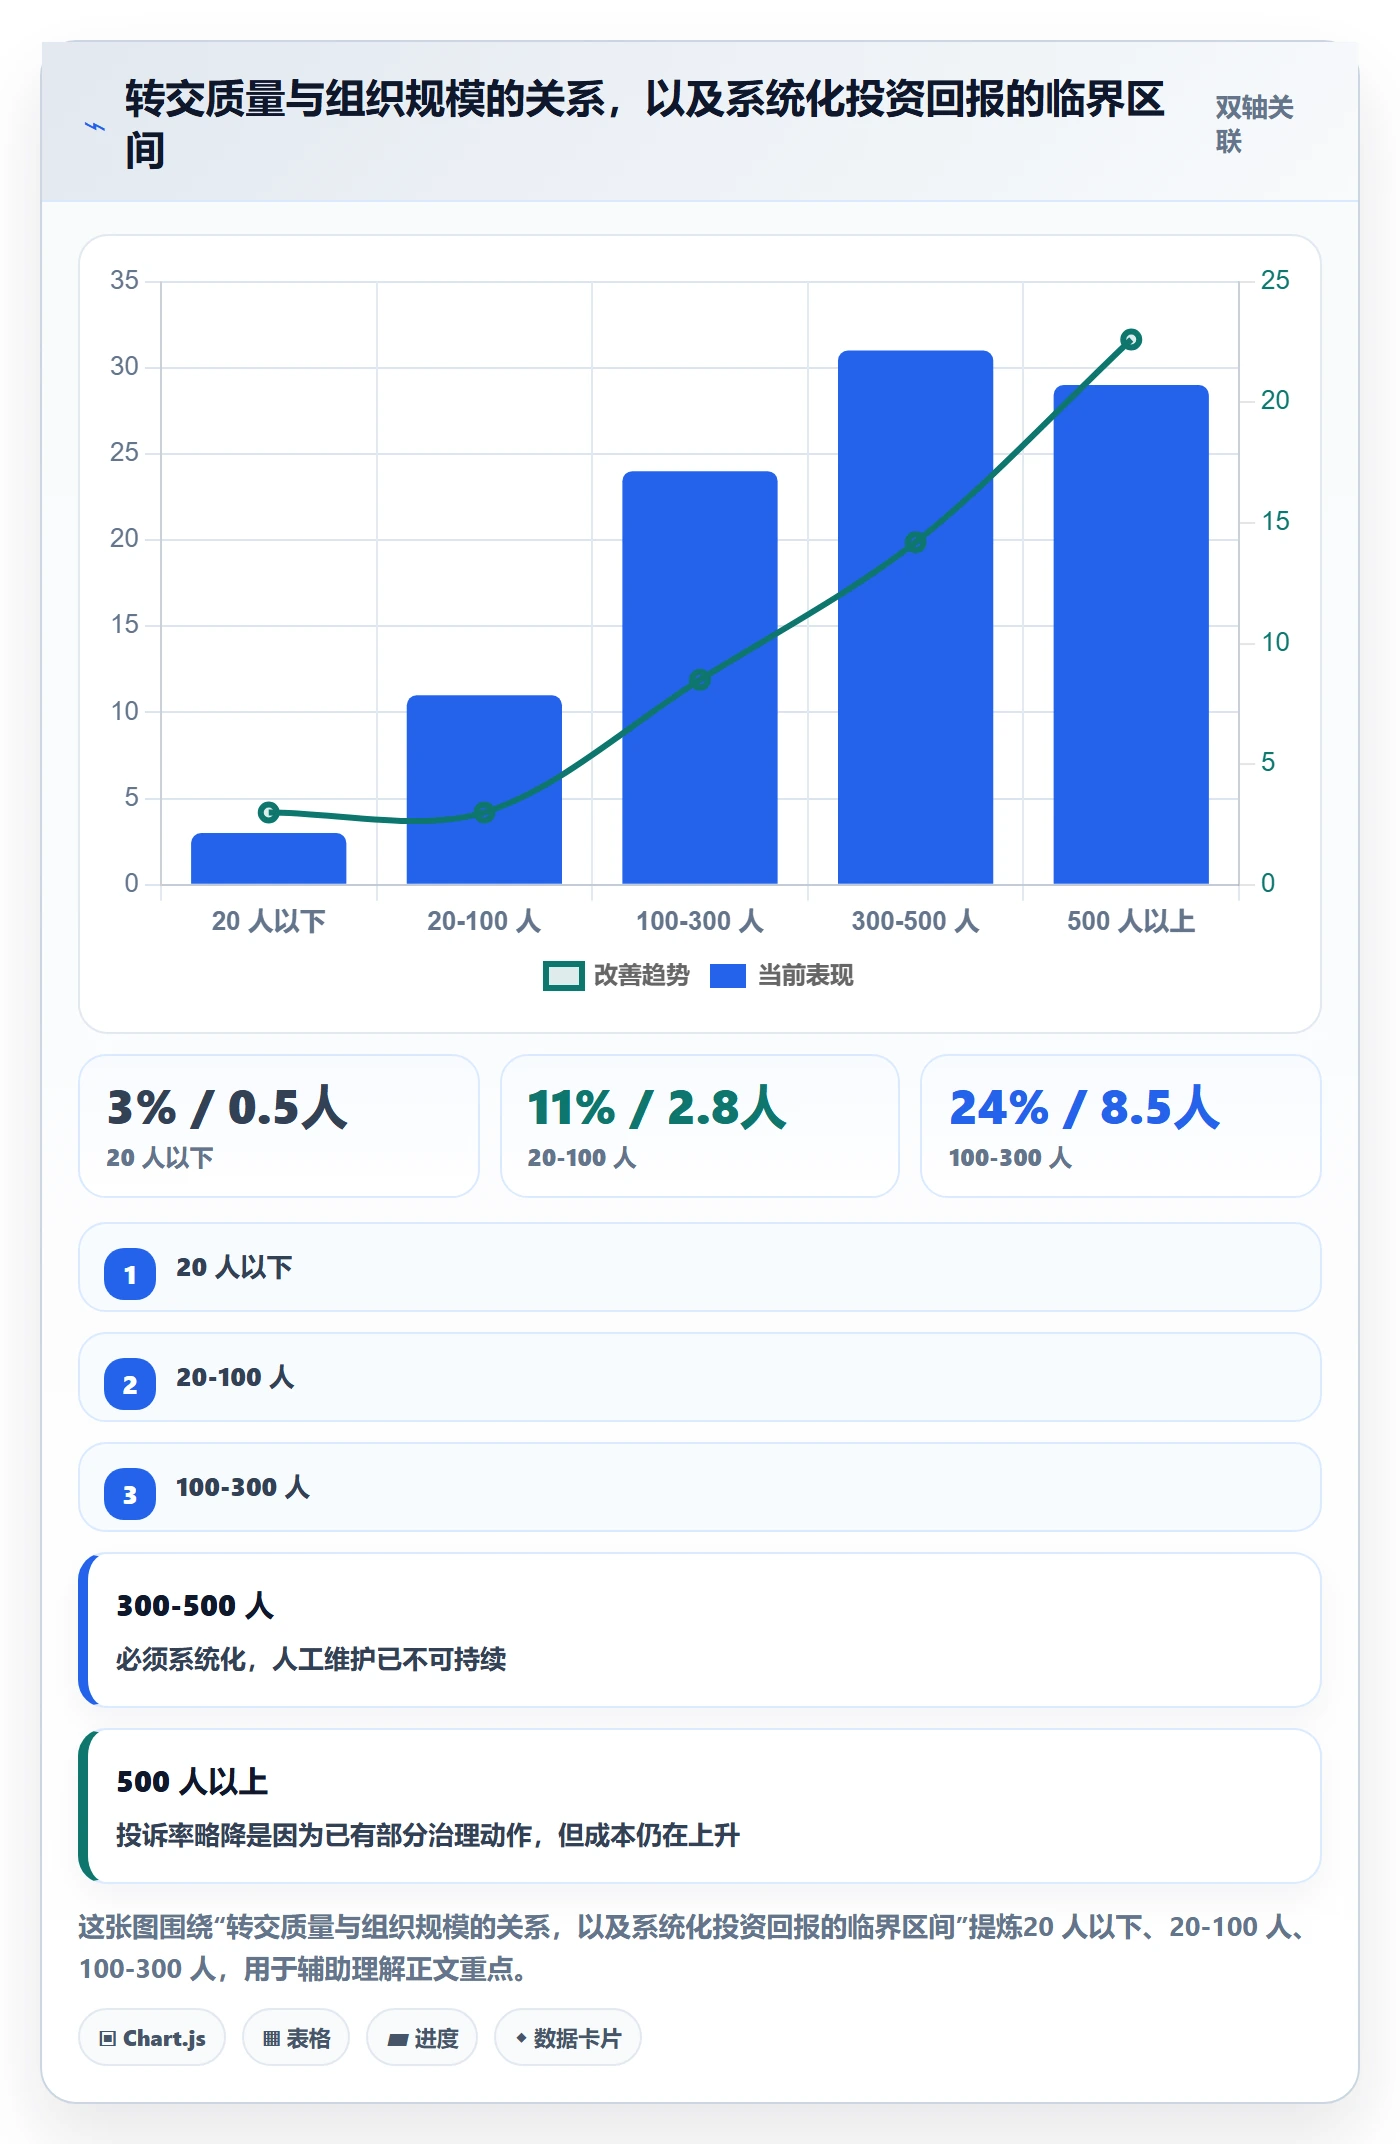Click the bar for 100-300 人

click(700, 677)
